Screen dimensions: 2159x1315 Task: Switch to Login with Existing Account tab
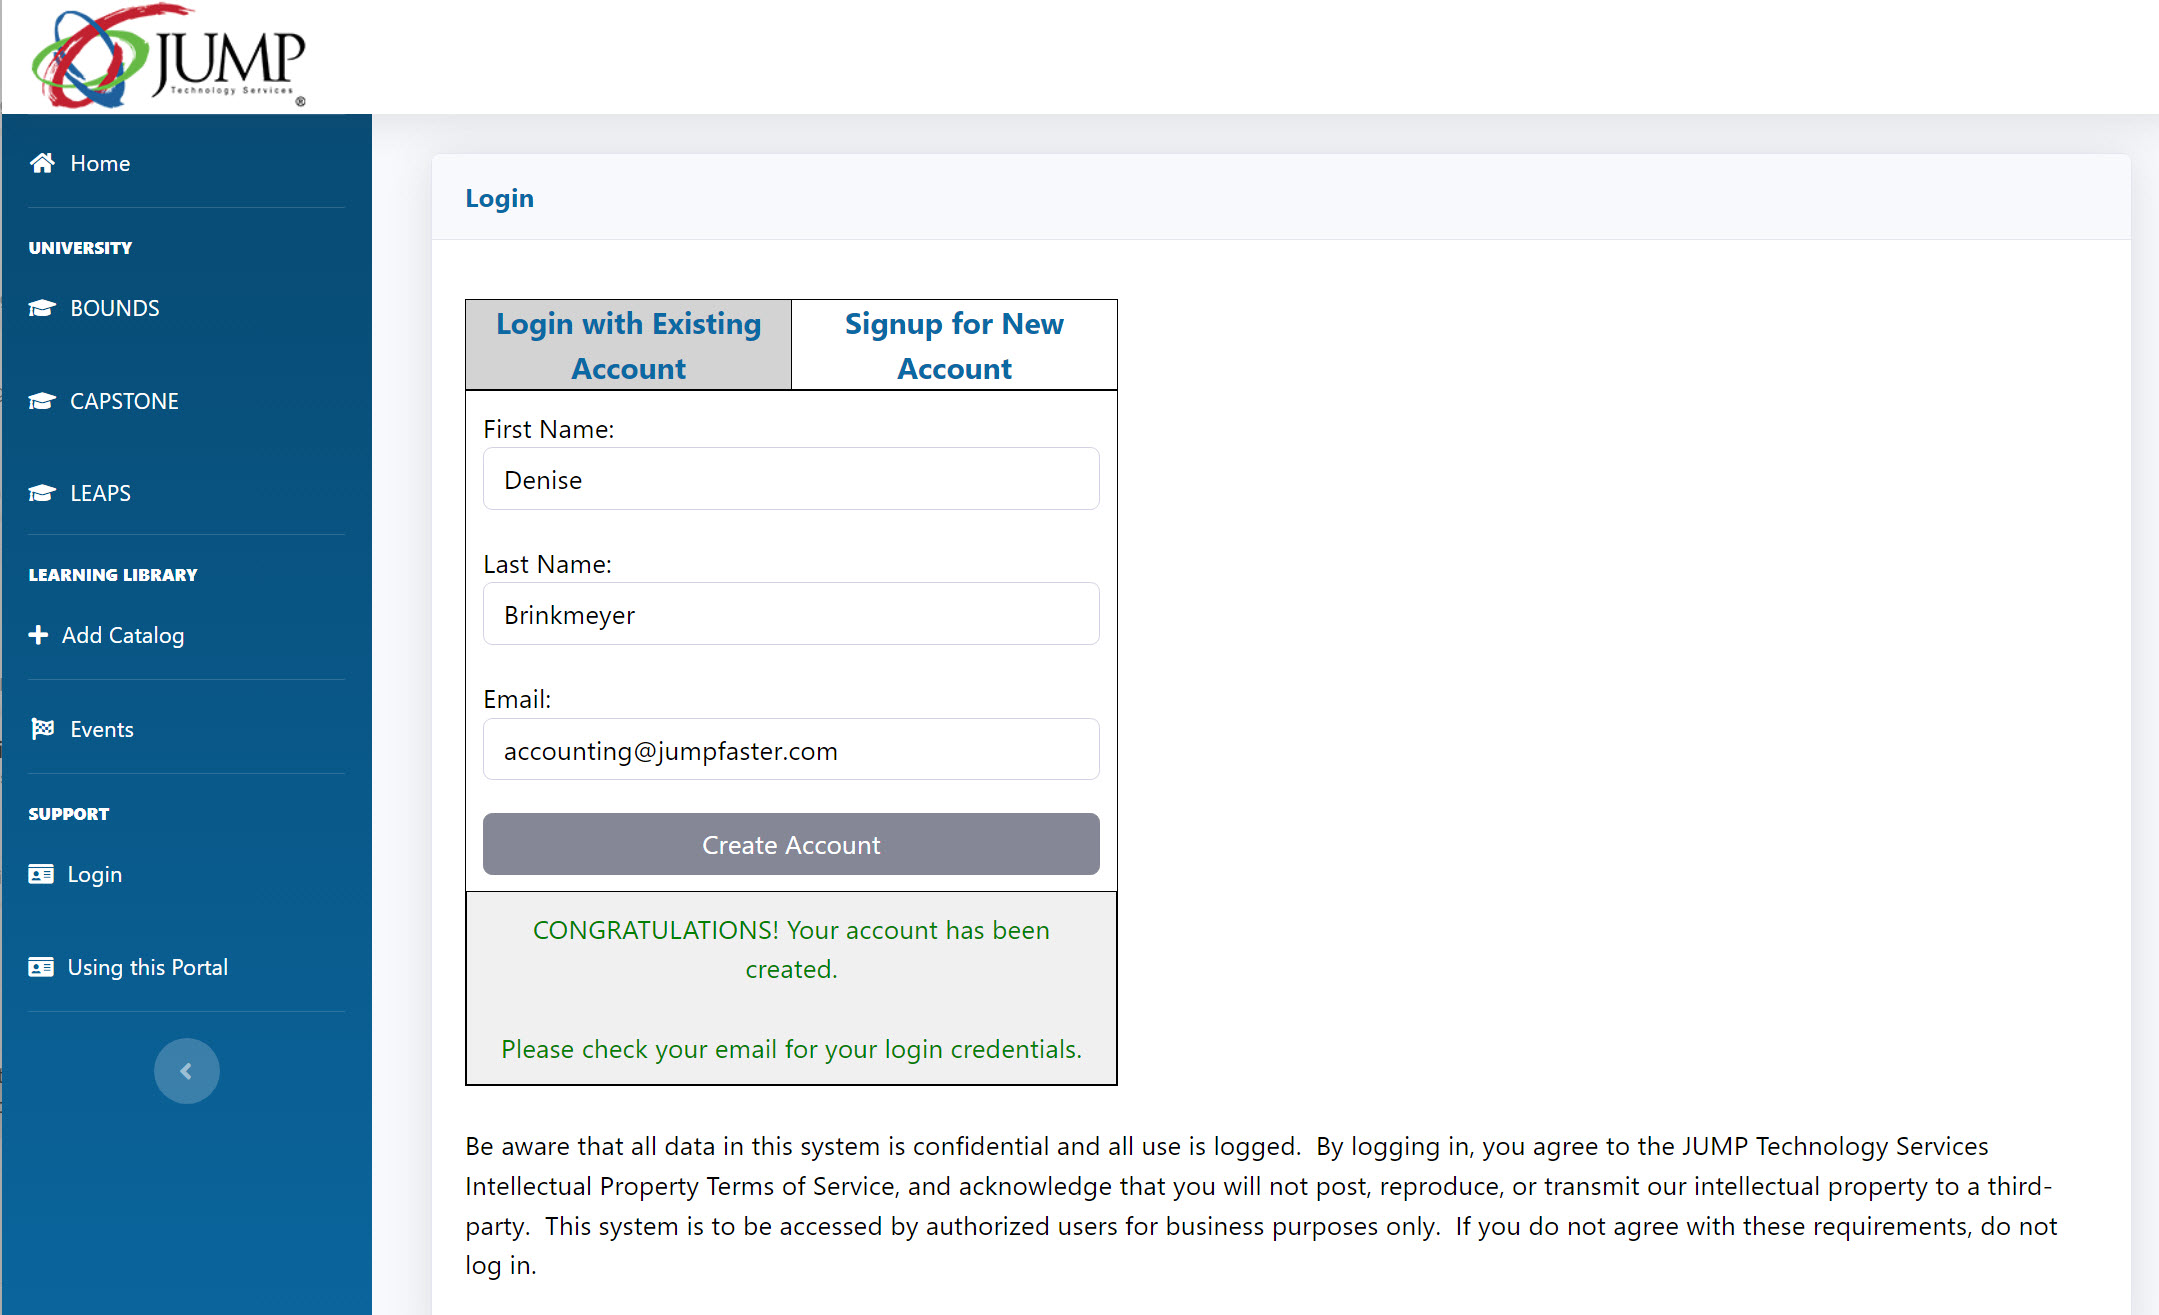[x=628, y=345]
